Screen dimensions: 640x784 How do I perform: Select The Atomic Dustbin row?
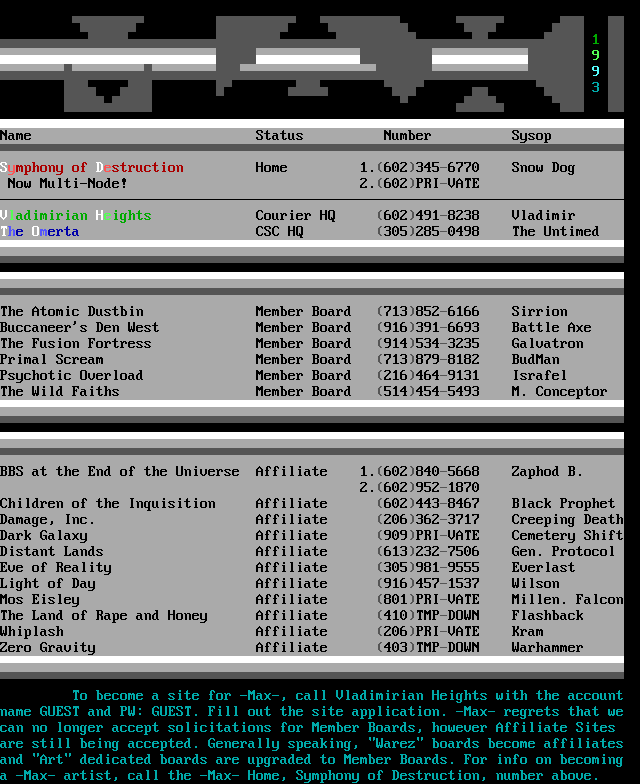coord(72,312)
